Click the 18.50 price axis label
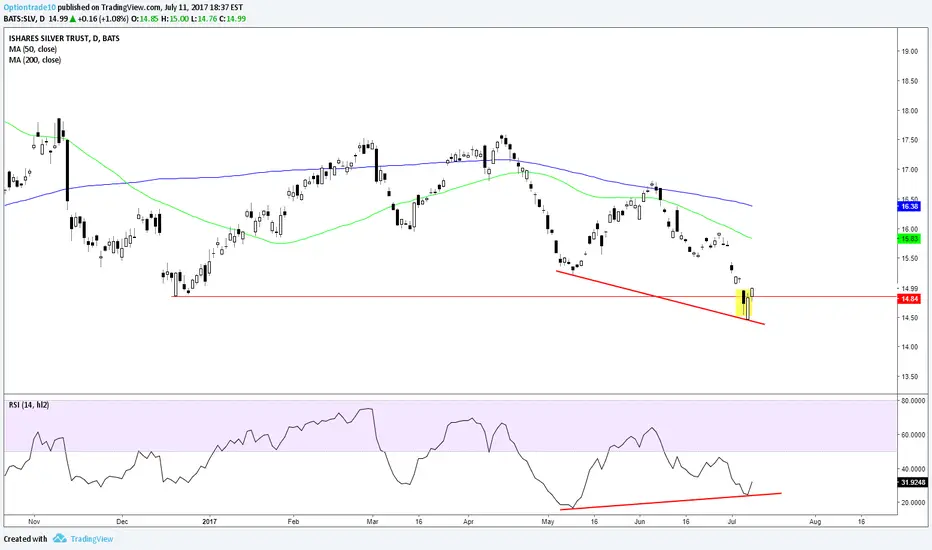This screenshot has width=932, height=550. (x=909, y=81)
